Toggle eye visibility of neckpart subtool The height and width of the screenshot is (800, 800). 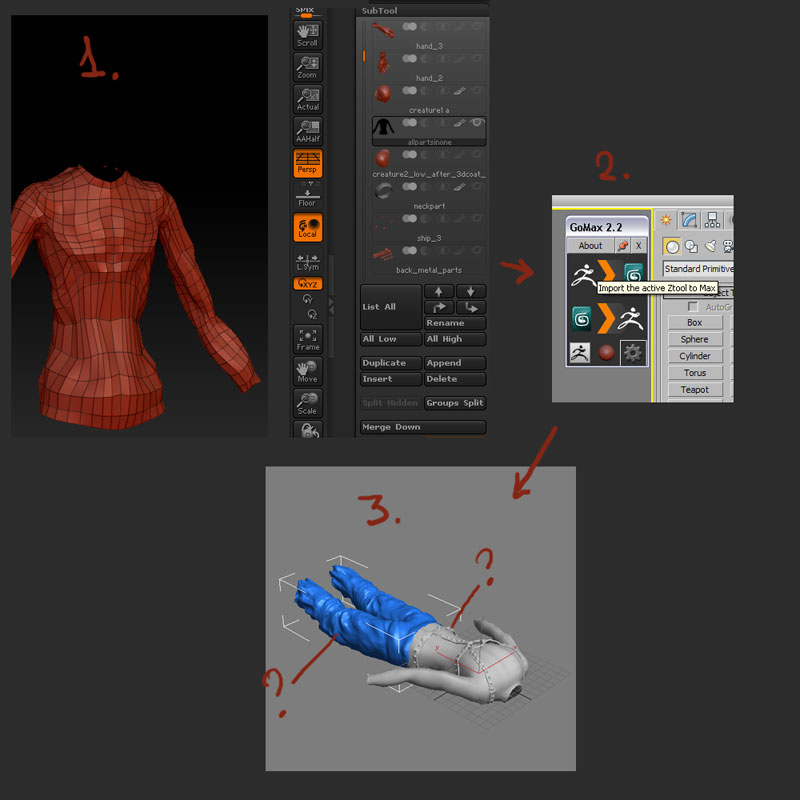(477, 186)
